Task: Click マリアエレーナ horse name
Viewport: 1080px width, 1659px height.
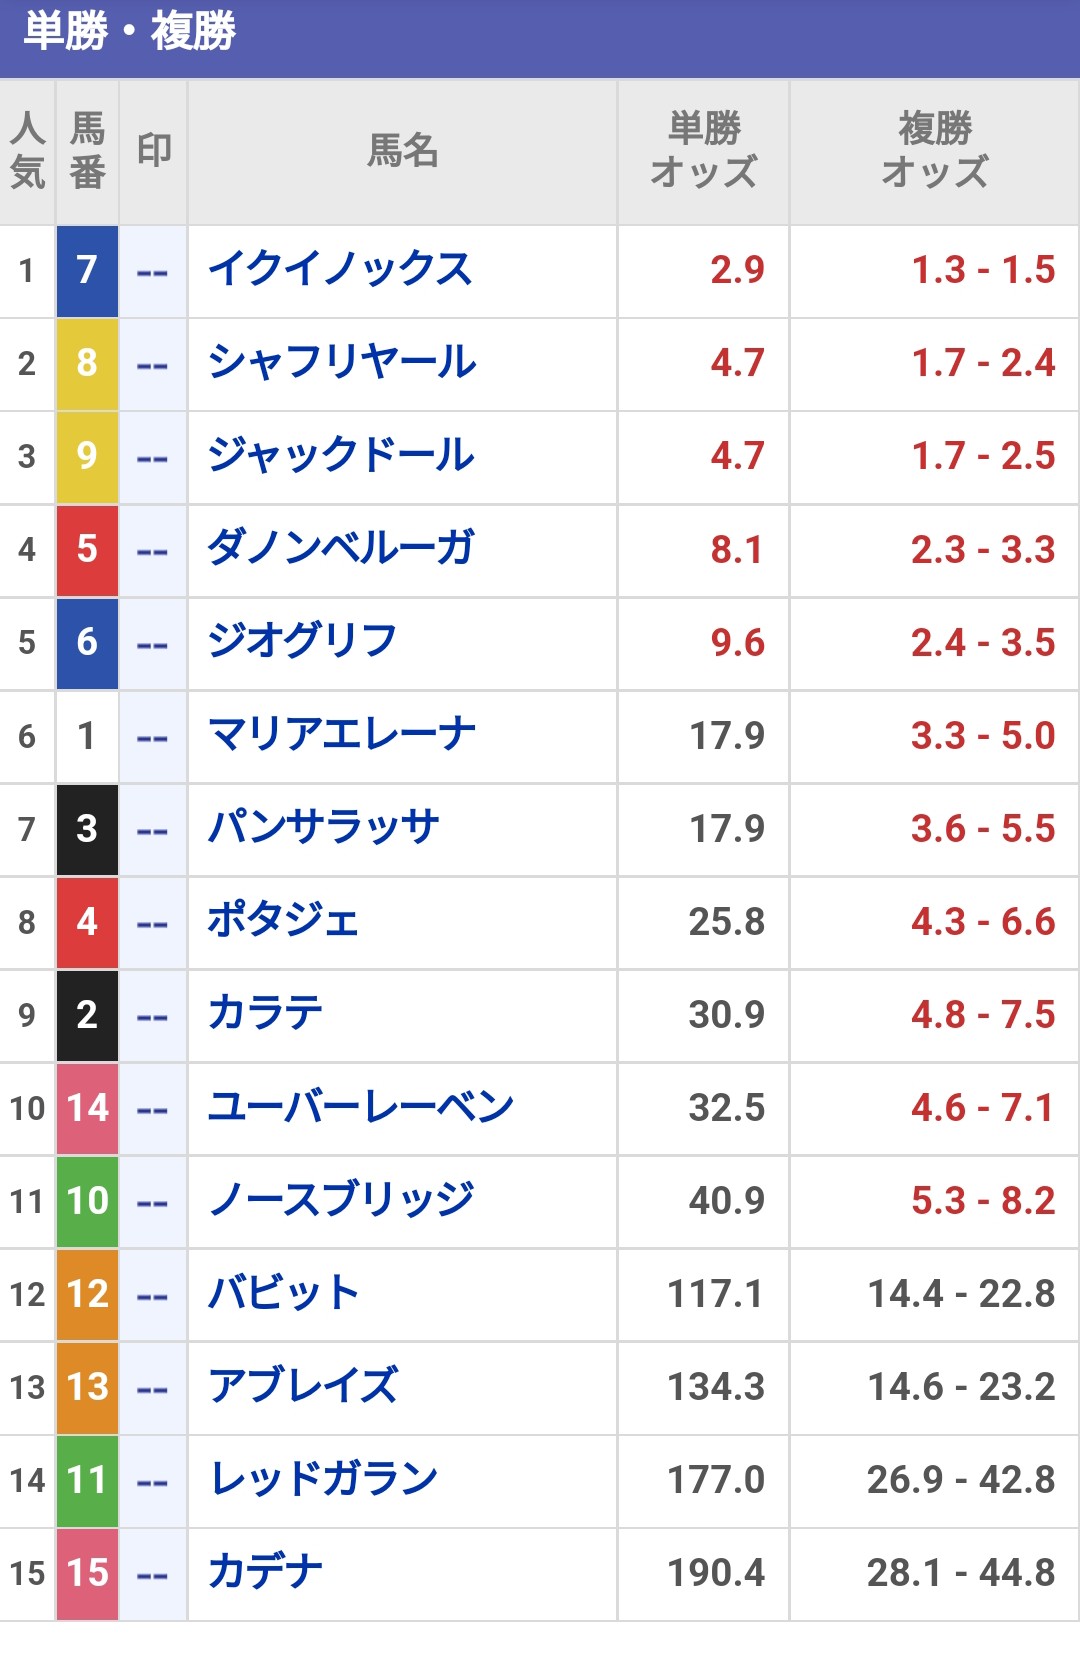Action: (341, 735)
